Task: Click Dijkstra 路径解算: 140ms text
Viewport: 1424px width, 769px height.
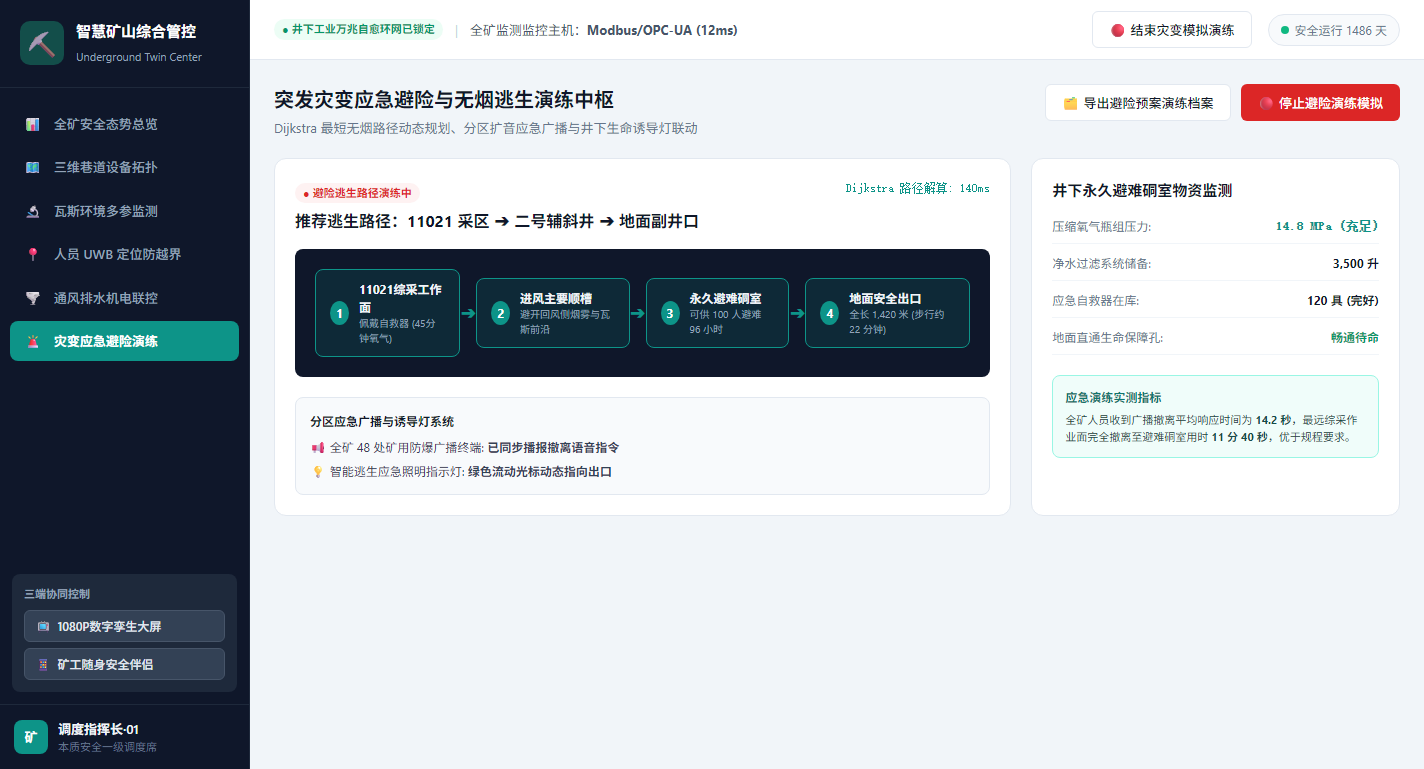Action: (x=917, y=188)
